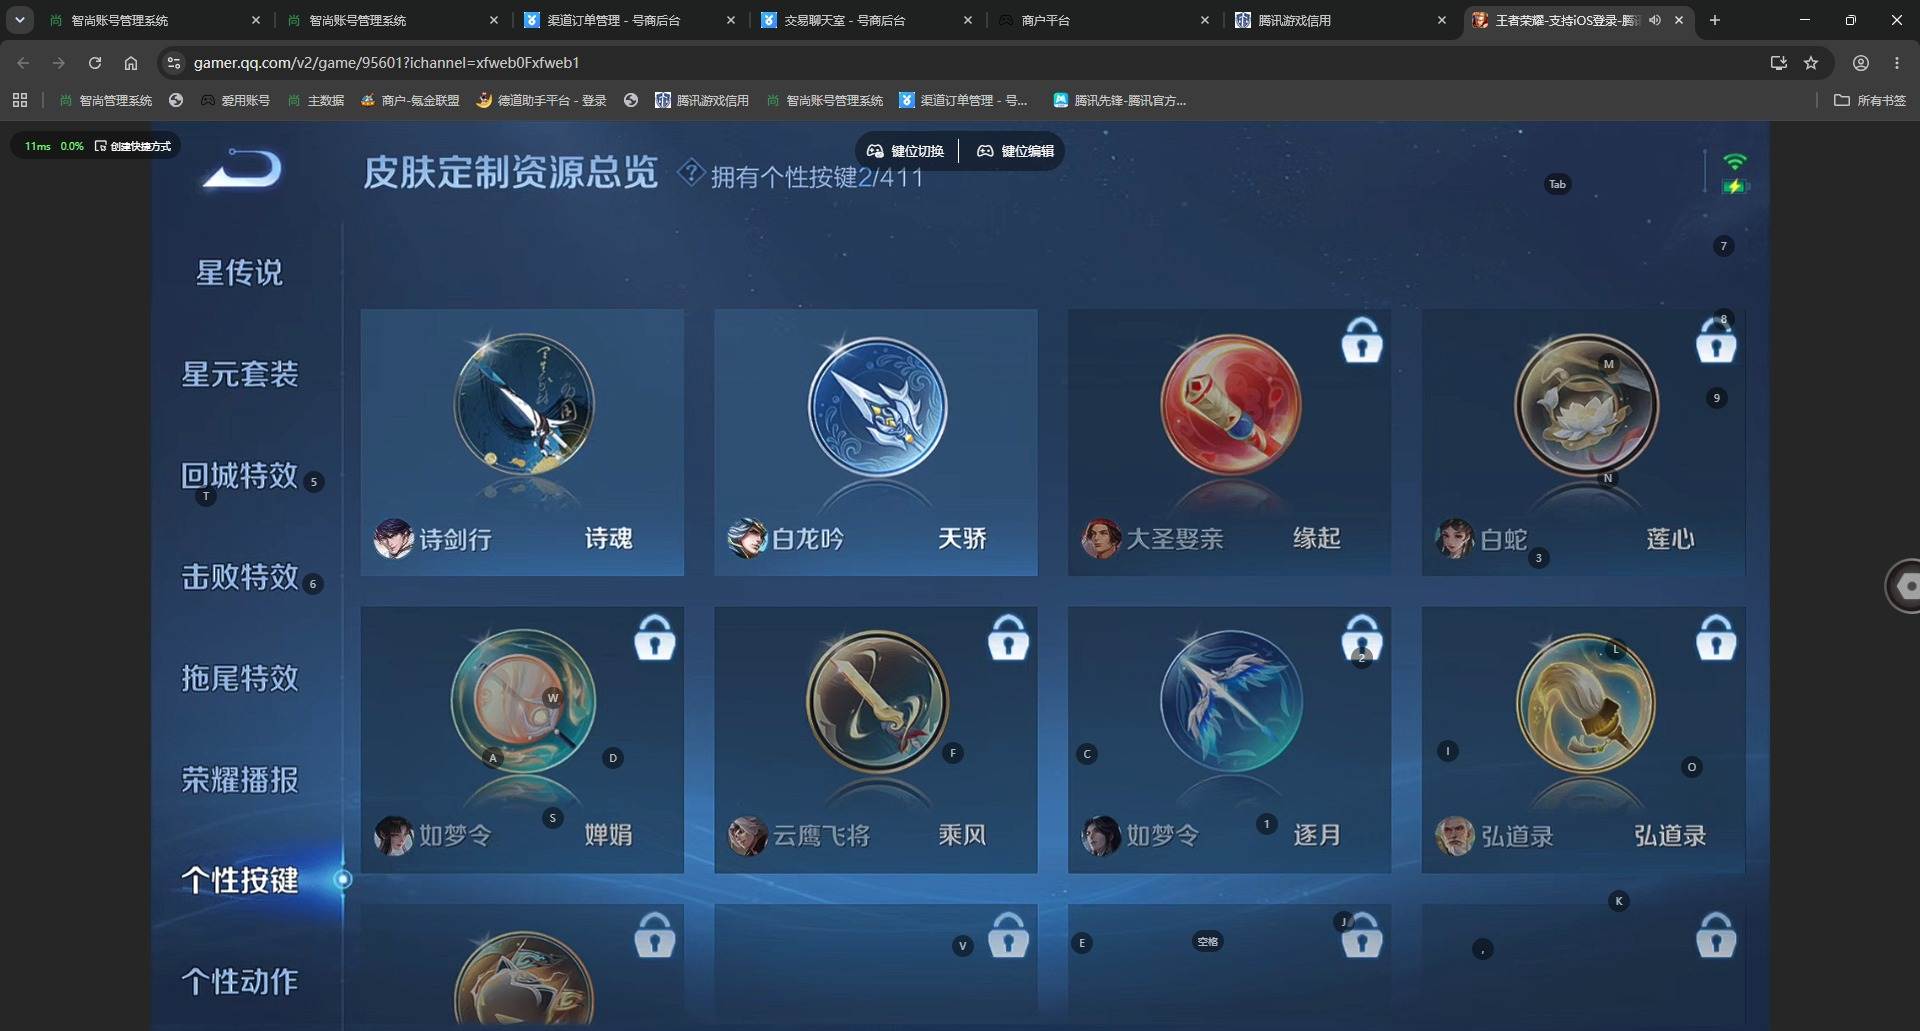Click the 白龙吟 hero avatar
Image resolution: width=1920 pixels, height=1031 pixels.
(747, 538)
